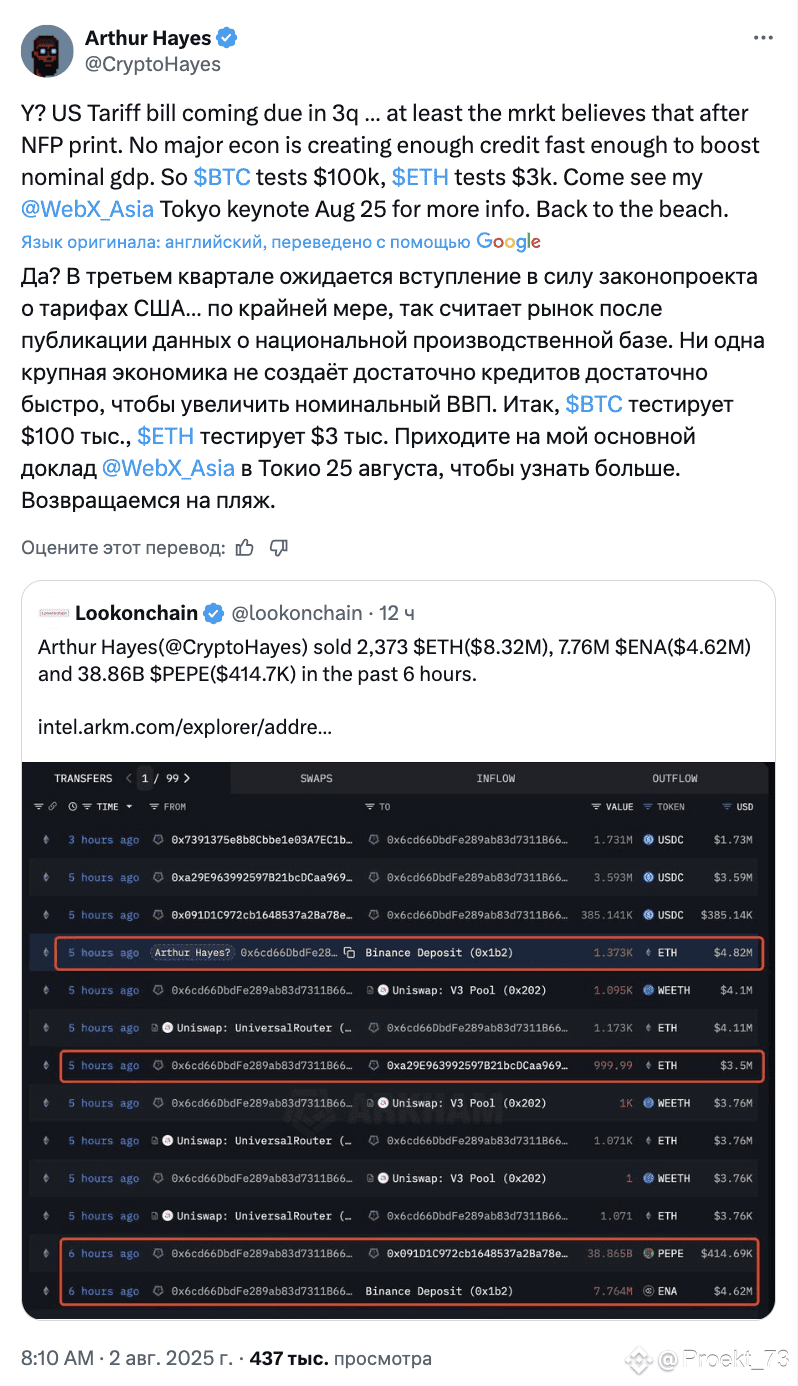Click the @CryptoHayes handle under author name
Screen dimensions: 798x1386
(153, 64)
